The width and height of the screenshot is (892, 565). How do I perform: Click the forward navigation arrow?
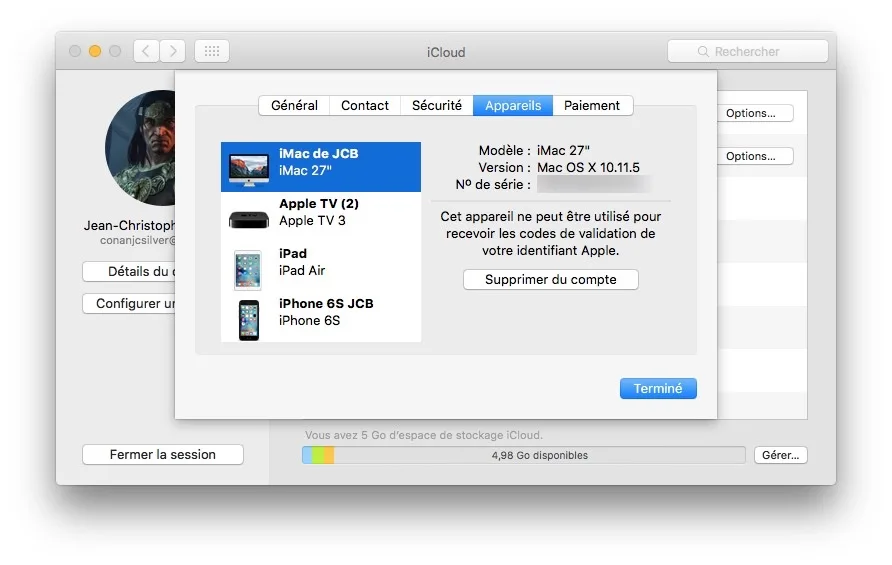(x=172, y=51)
